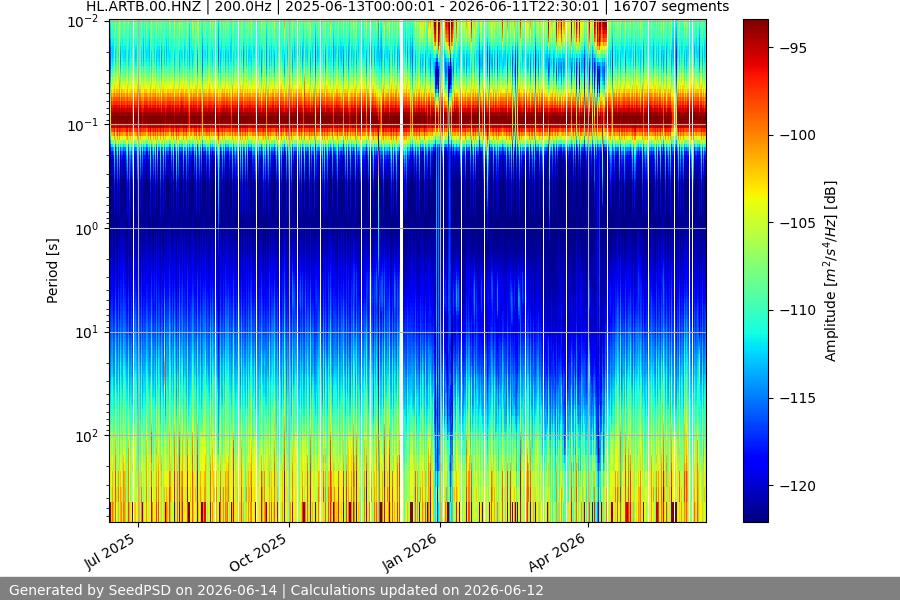Click the −105 colorbar tick label
This screenshot has width=900, height=600.
(797, 223)
